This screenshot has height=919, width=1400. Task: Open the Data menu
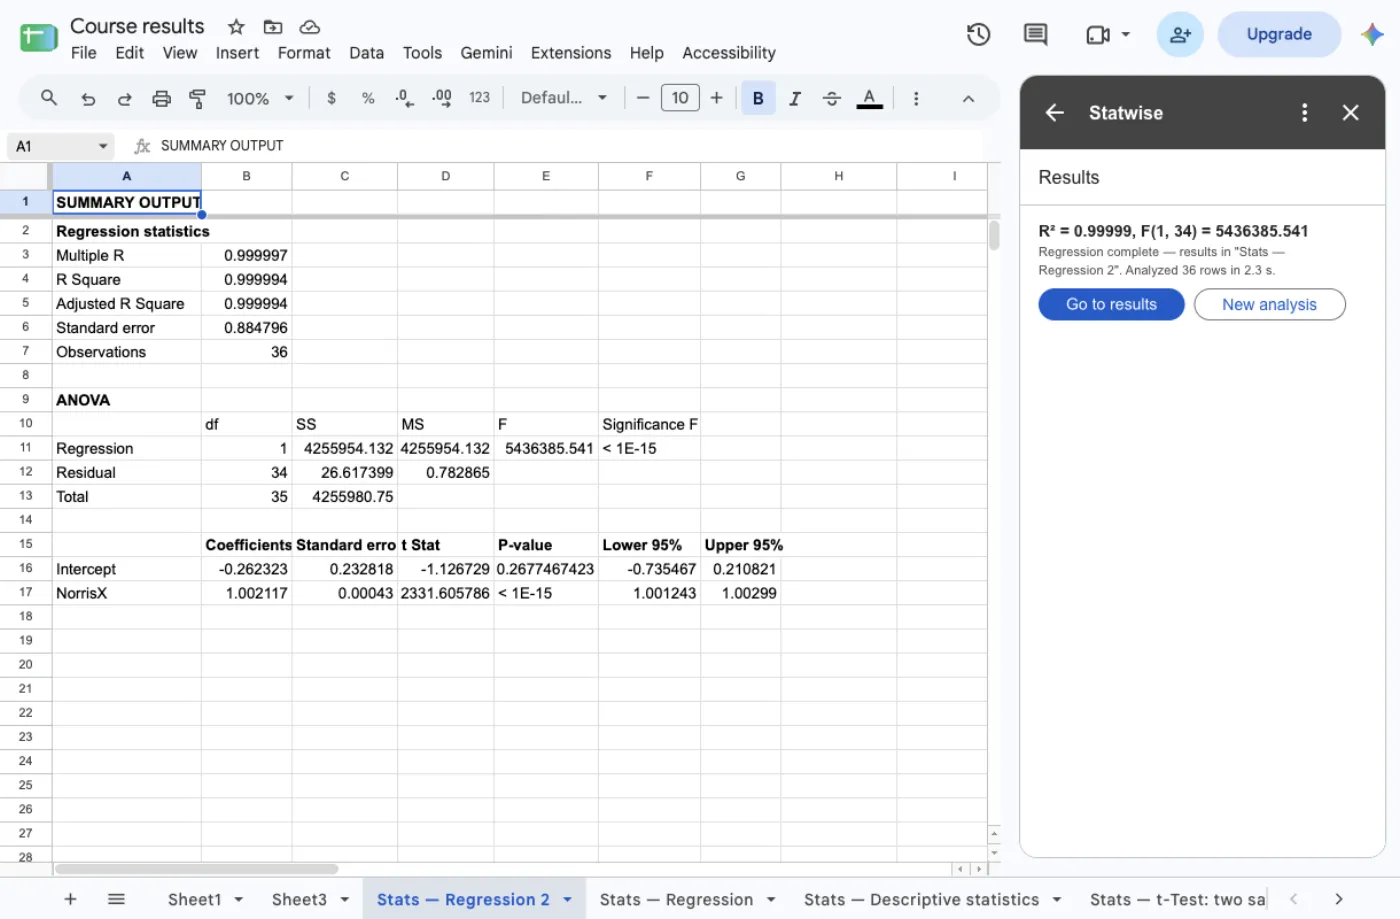[366, 53]
